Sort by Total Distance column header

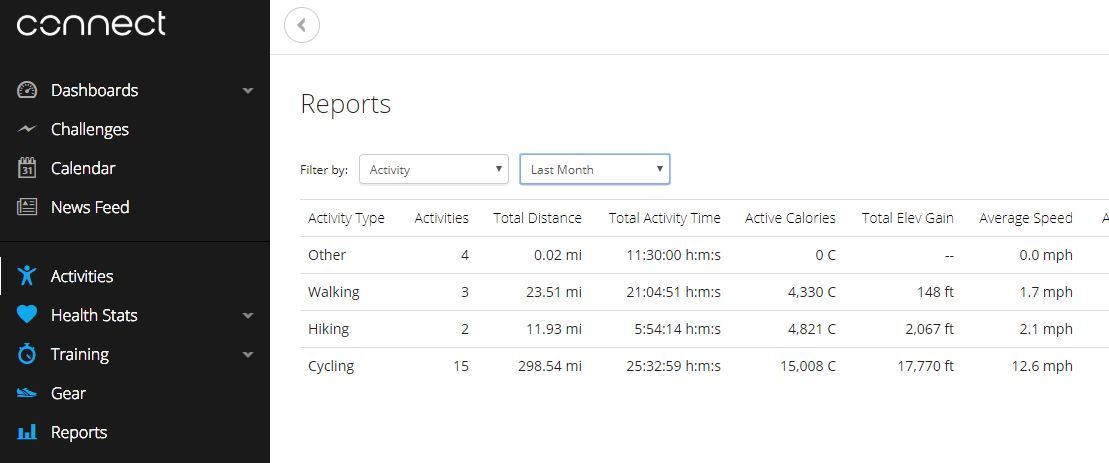click(x=537, y=218)
